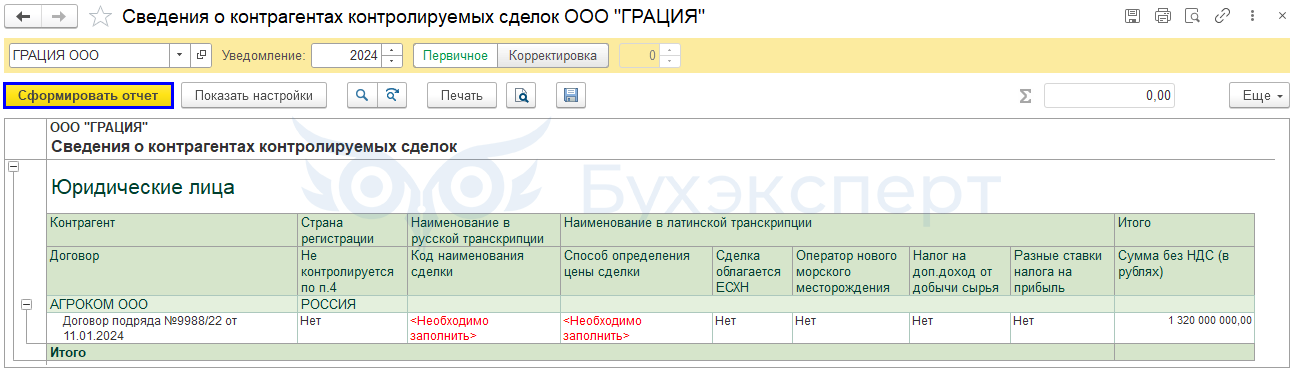This screenshot has height=371, width=1293.
Task: Click the Печать button
Action: [462, 95]
